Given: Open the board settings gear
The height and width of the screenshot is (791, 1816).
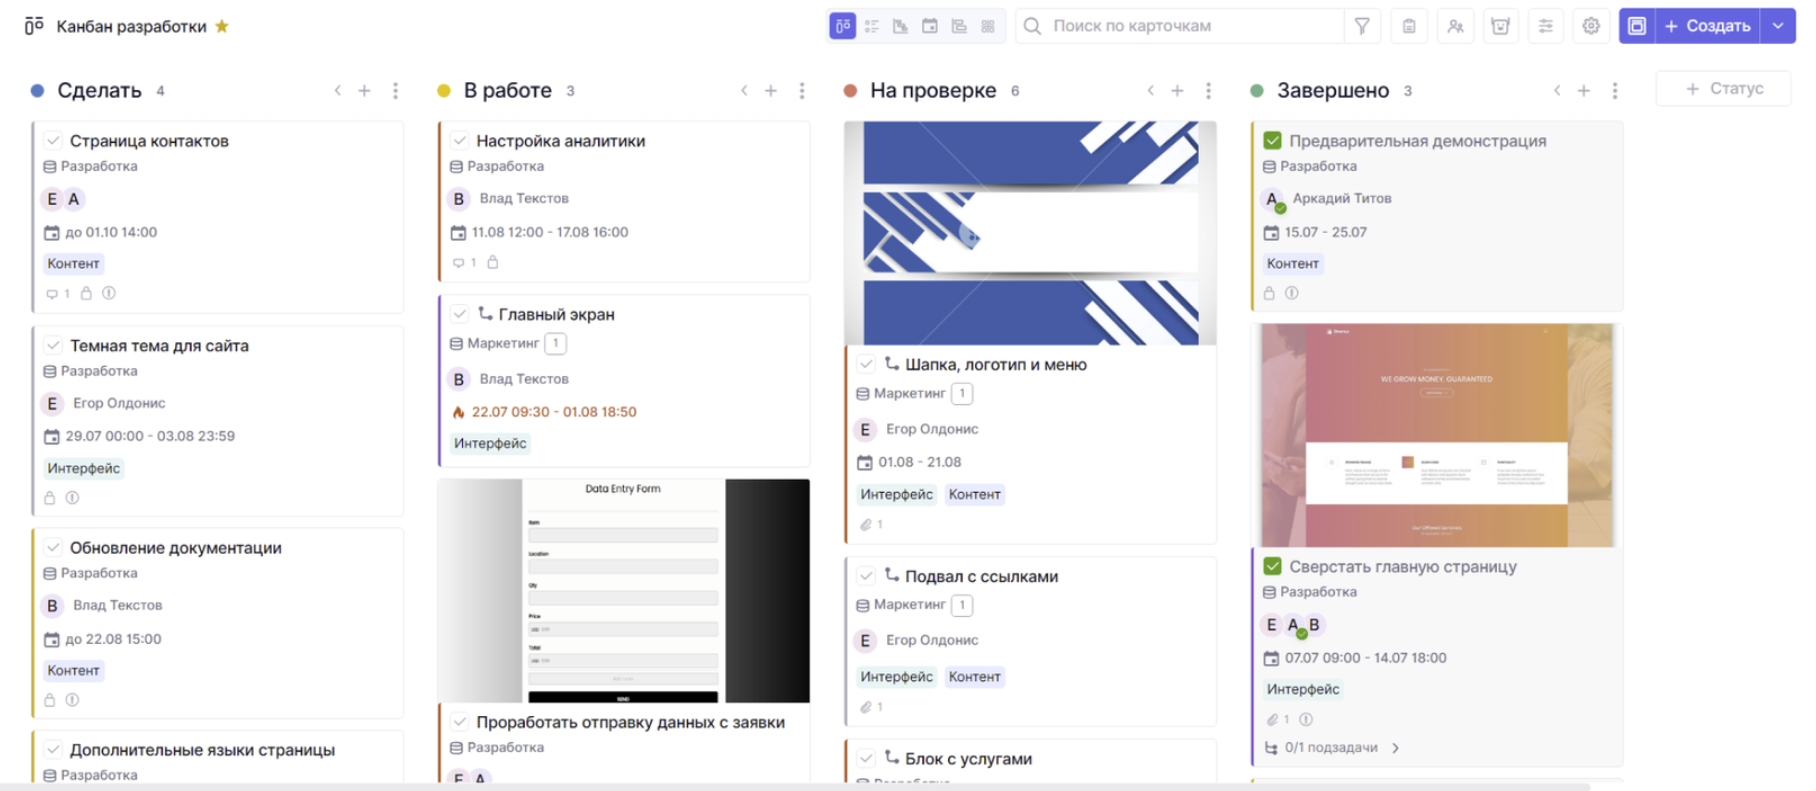Looking at the screenshot, I should point(1590,26).
